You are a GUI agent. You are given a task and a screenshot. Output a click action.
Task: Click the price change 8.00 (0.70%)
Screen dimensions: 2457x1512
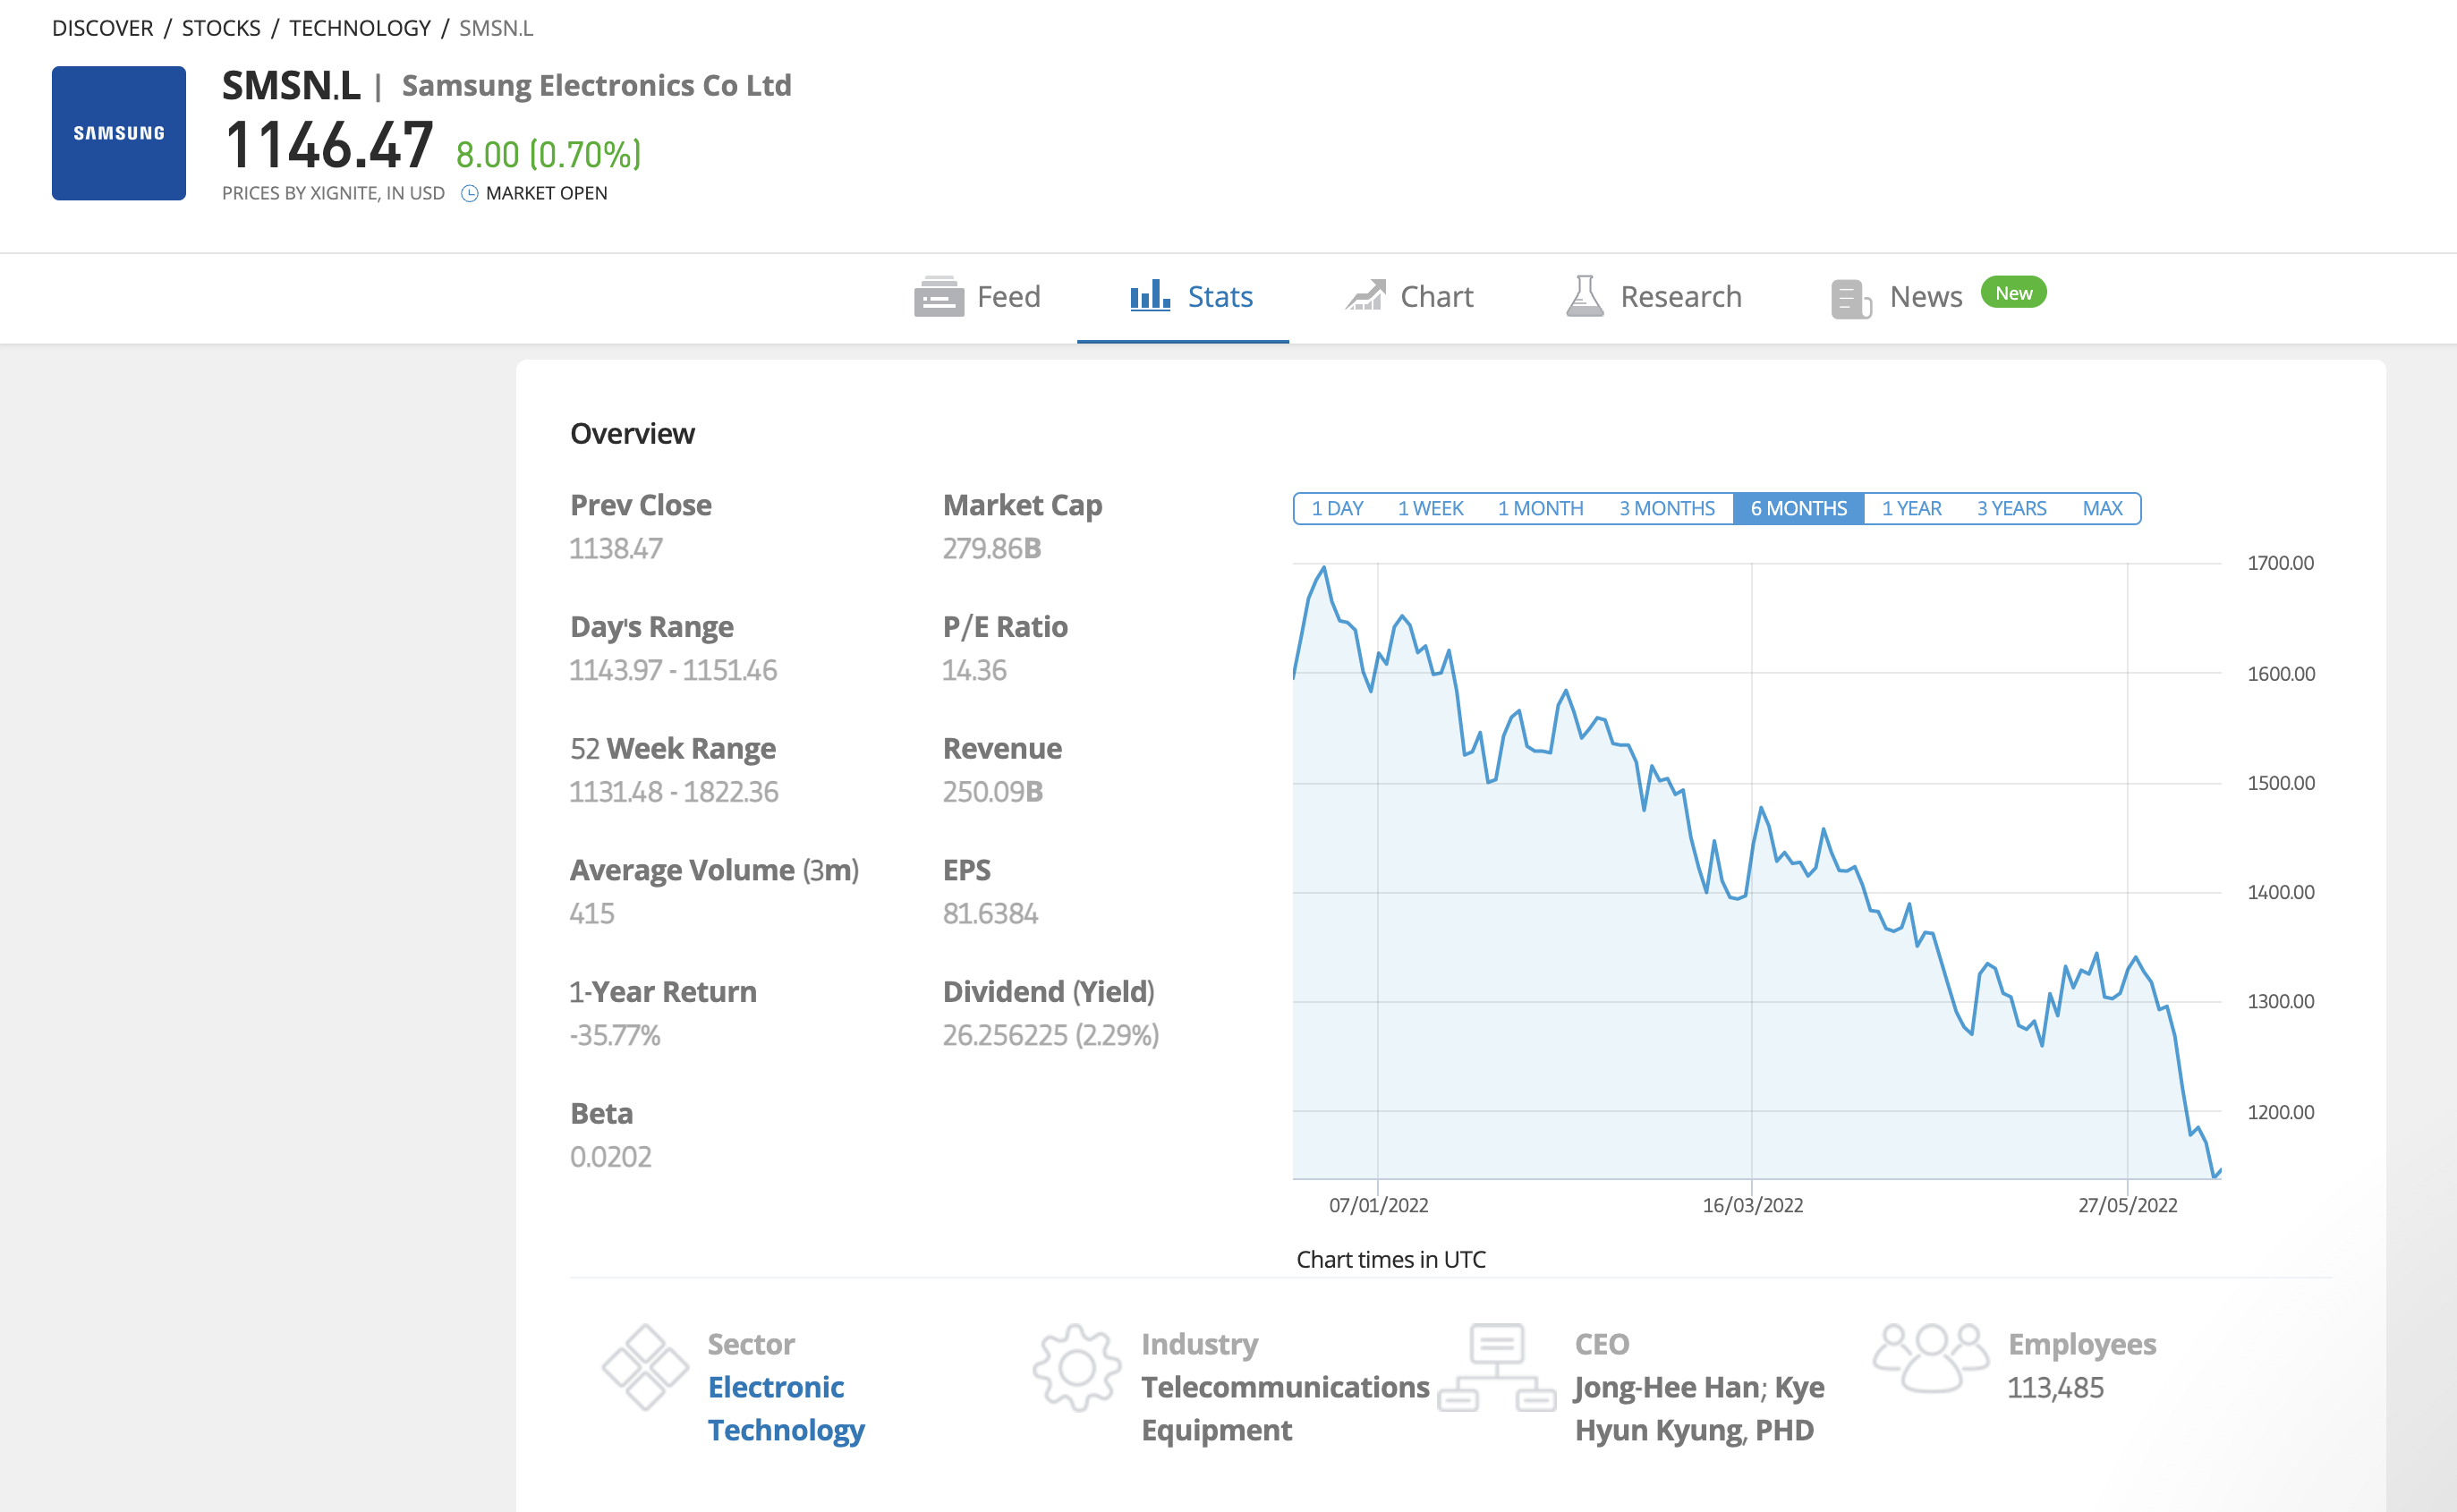[548, 154]
